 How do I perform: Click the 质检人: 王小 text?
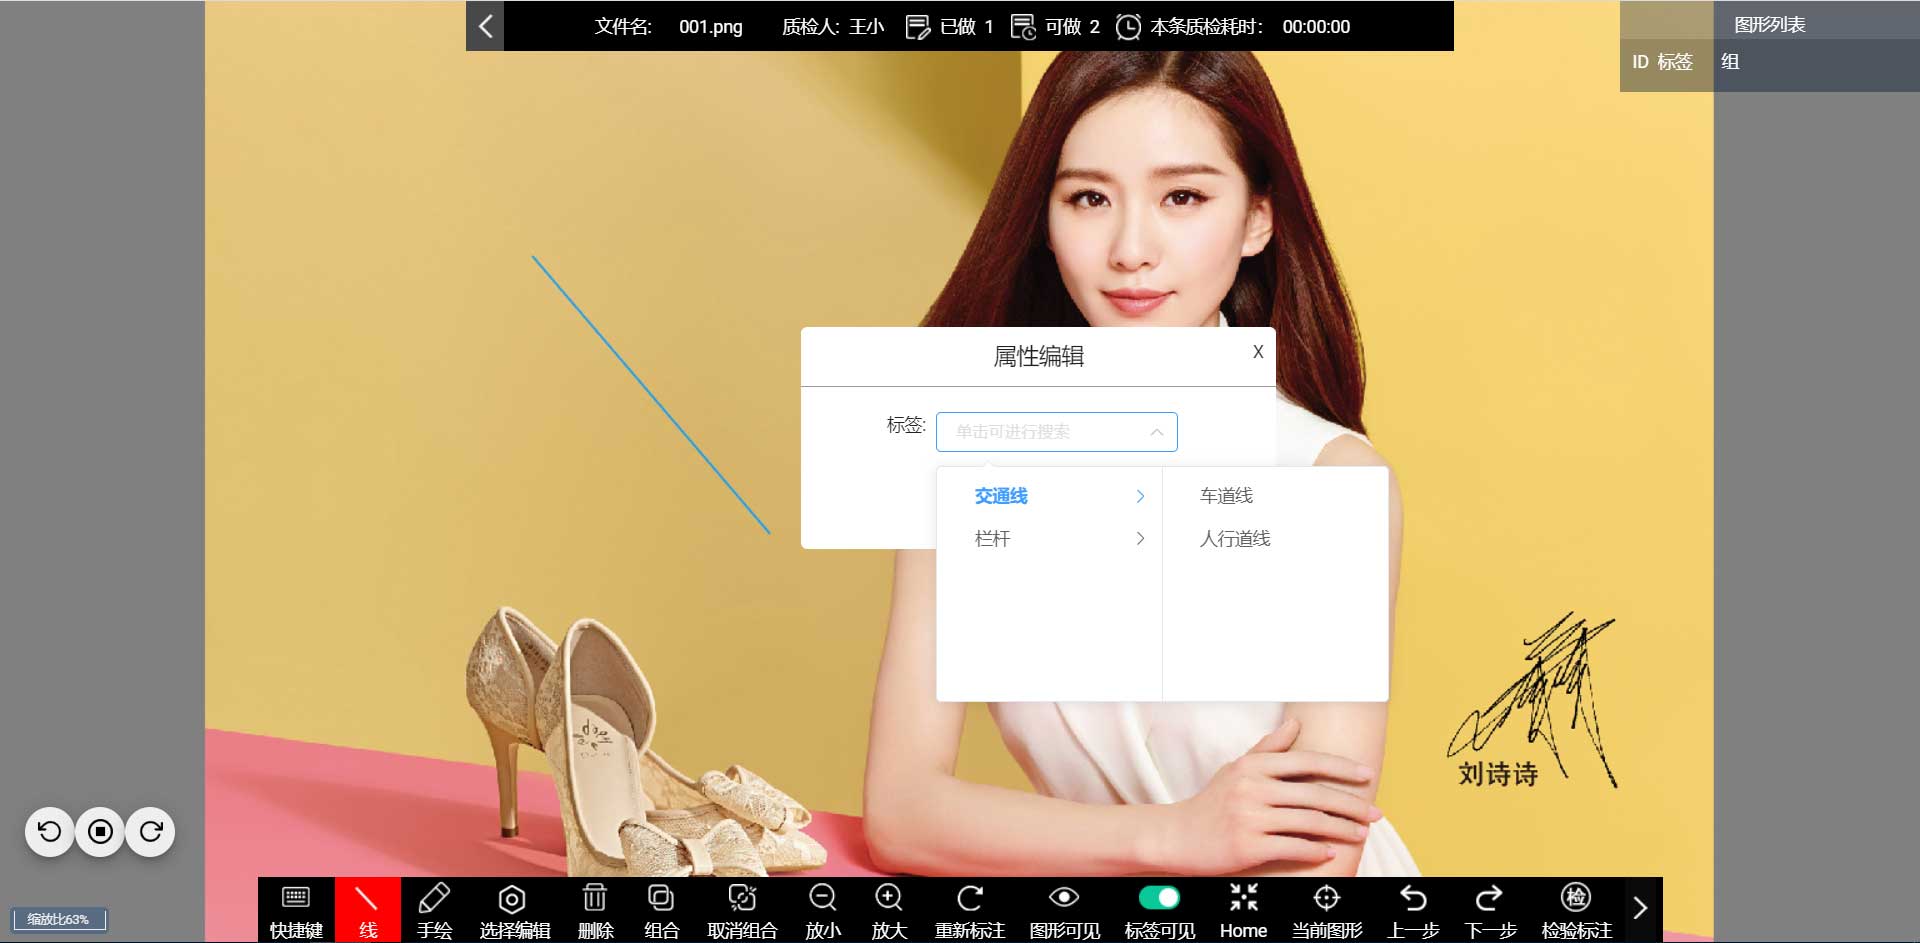pyautogui.click(x=833, y=27)
